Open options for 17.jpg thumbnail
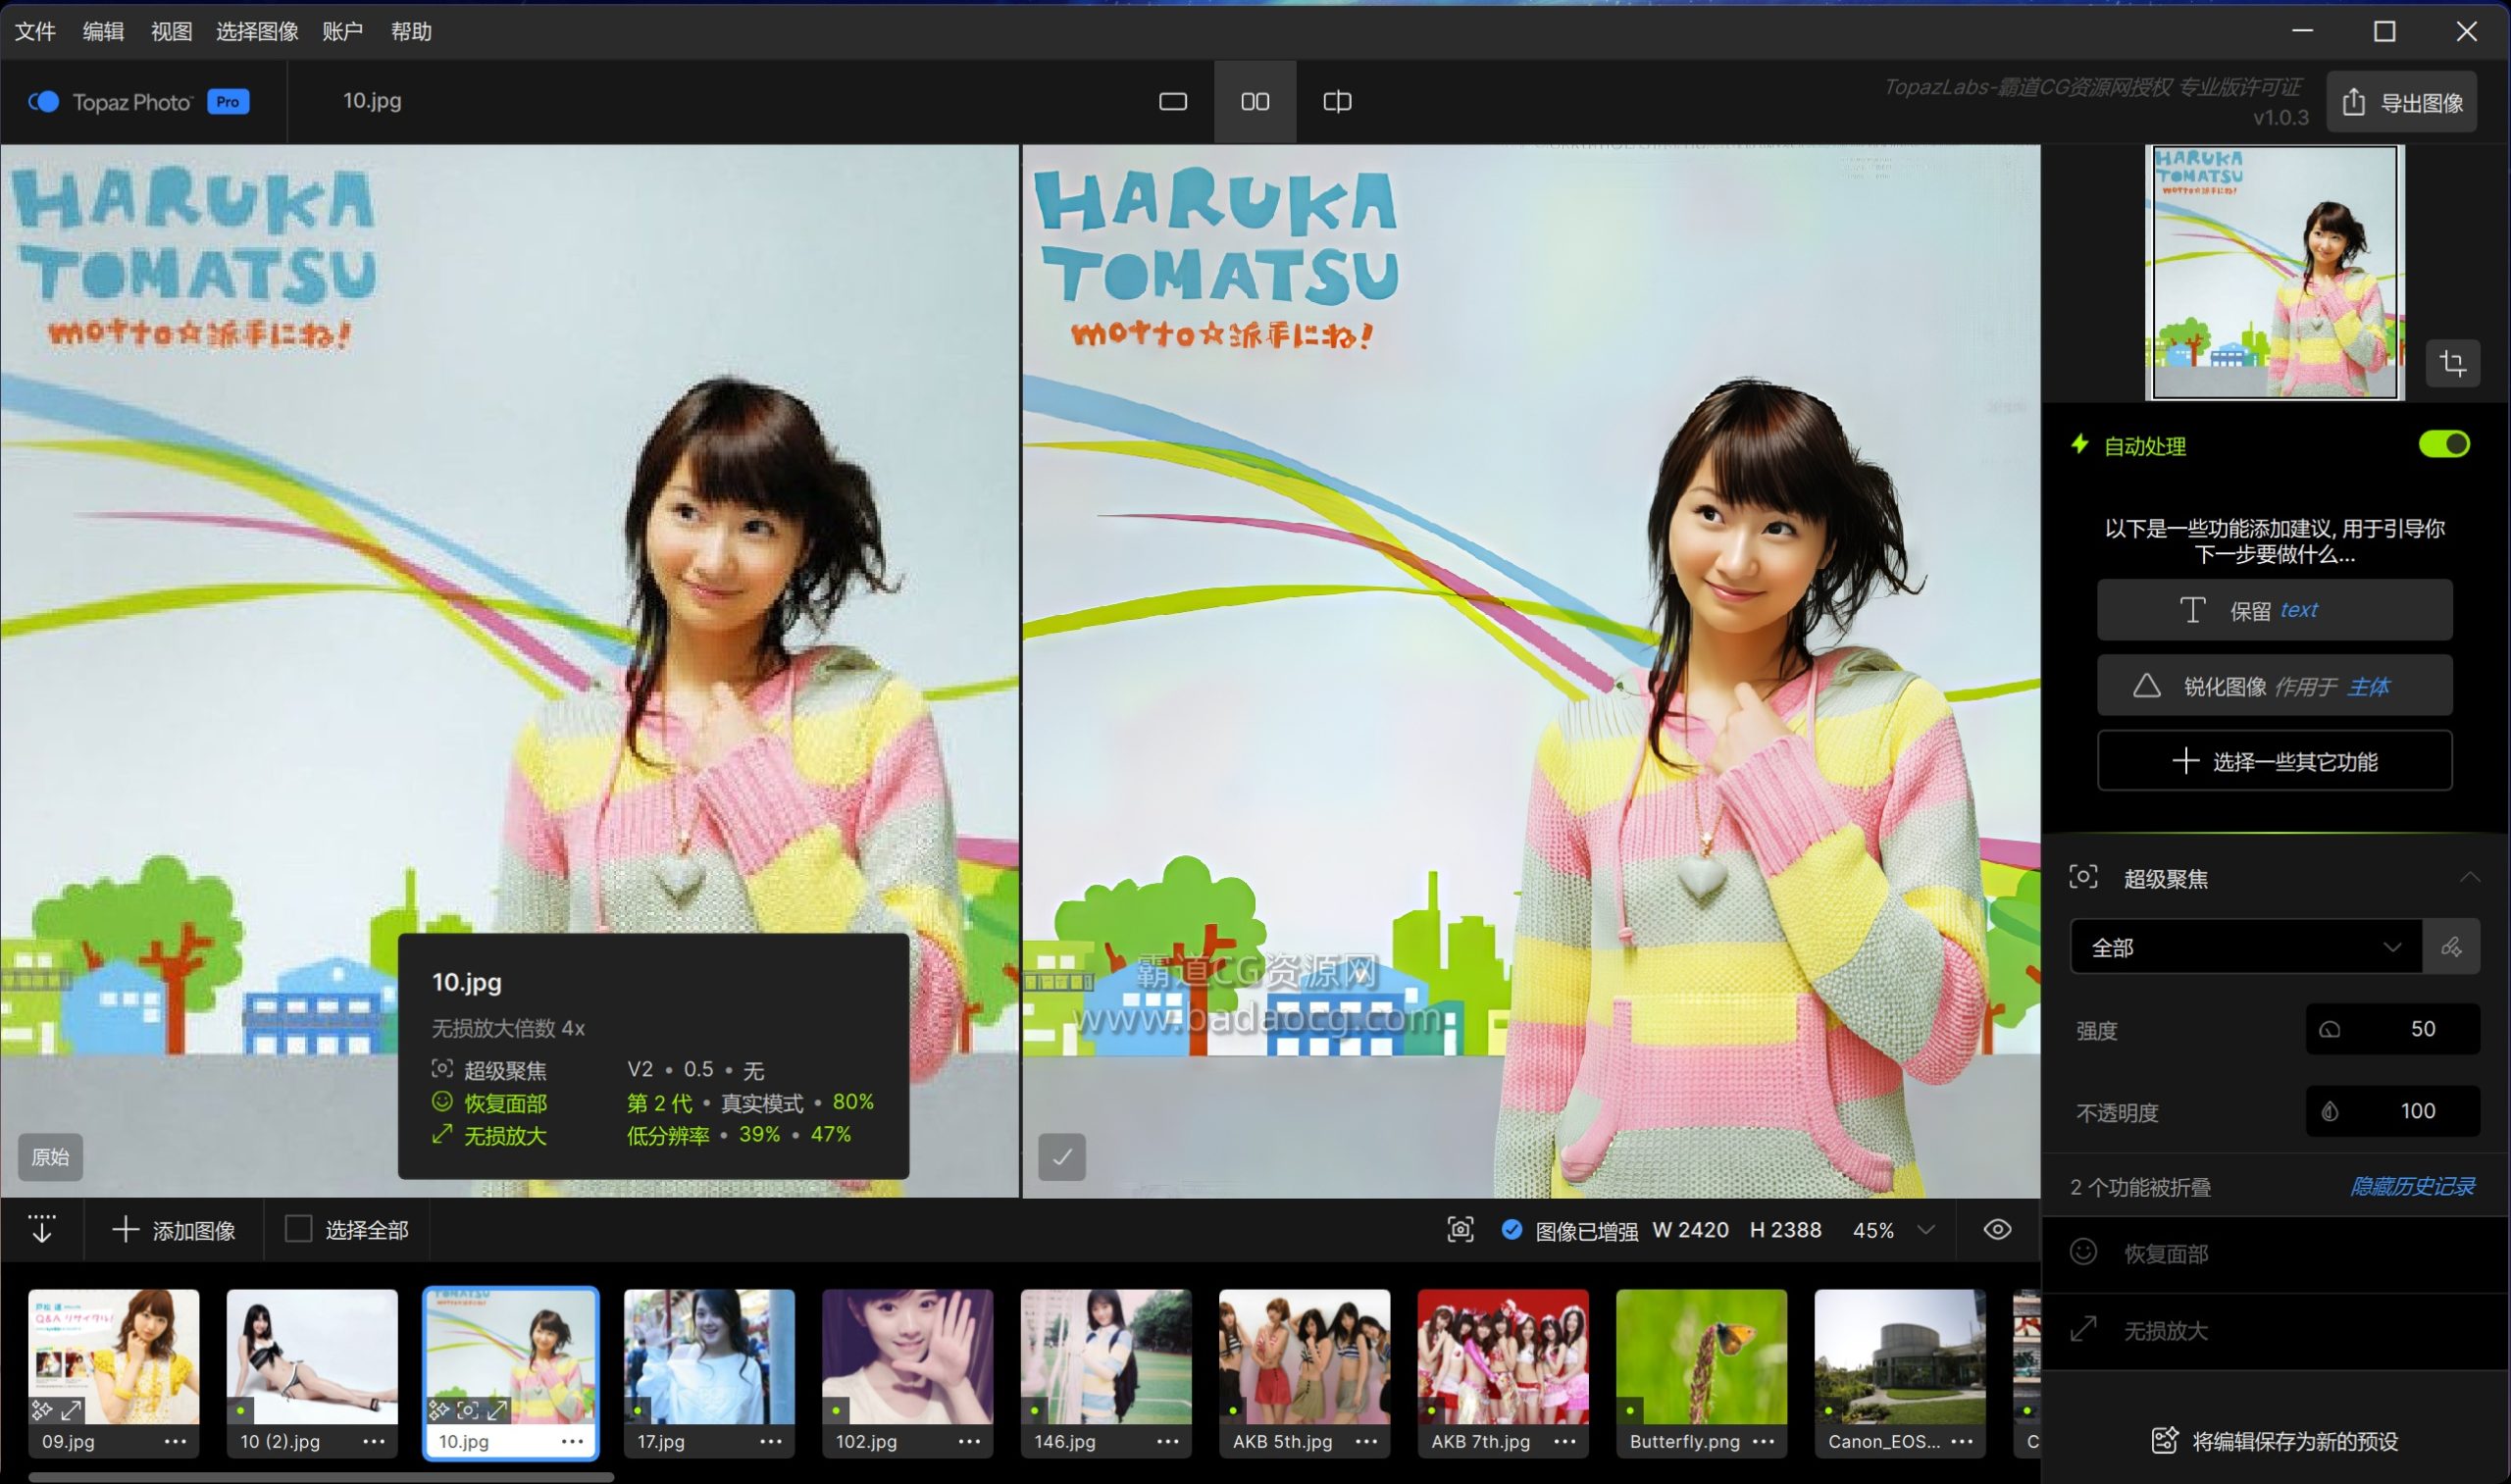 (770, 1442)
